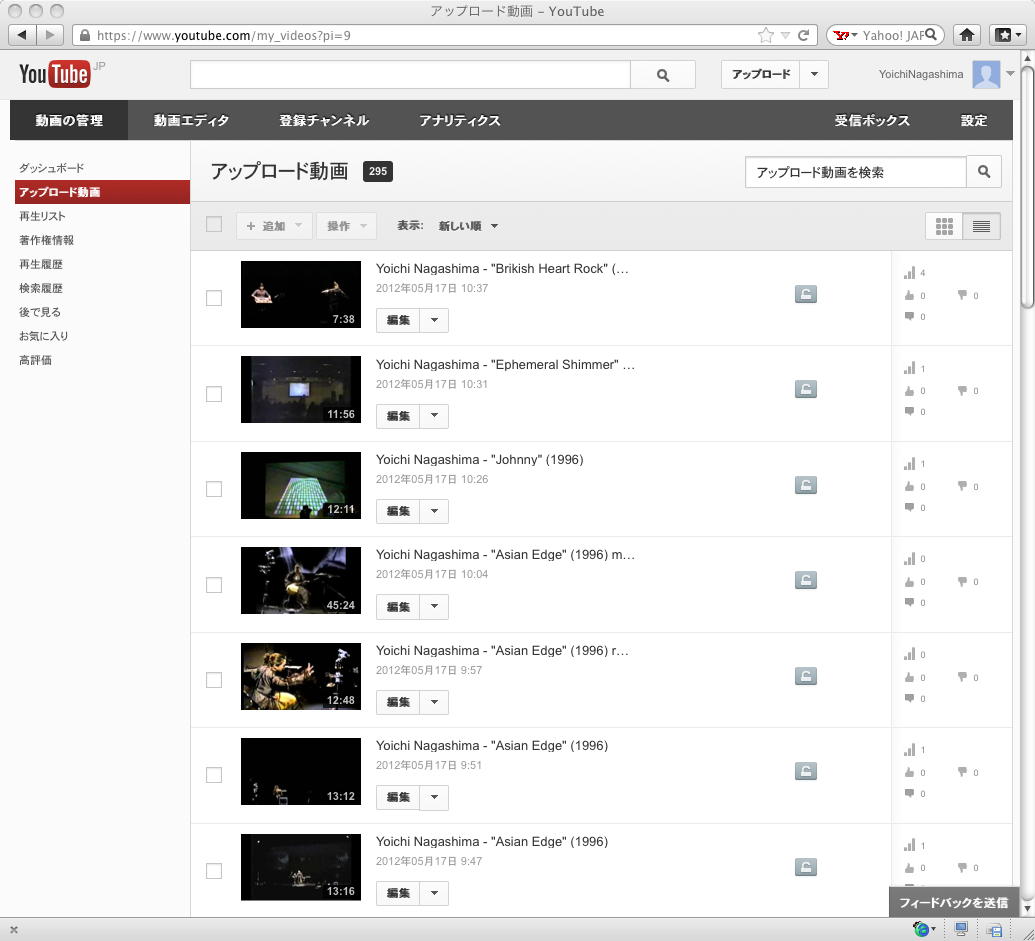Open 著作権情報 in sidebar
The width and height of the screenshot is (1035, 941).
click(x=46, y=240)
